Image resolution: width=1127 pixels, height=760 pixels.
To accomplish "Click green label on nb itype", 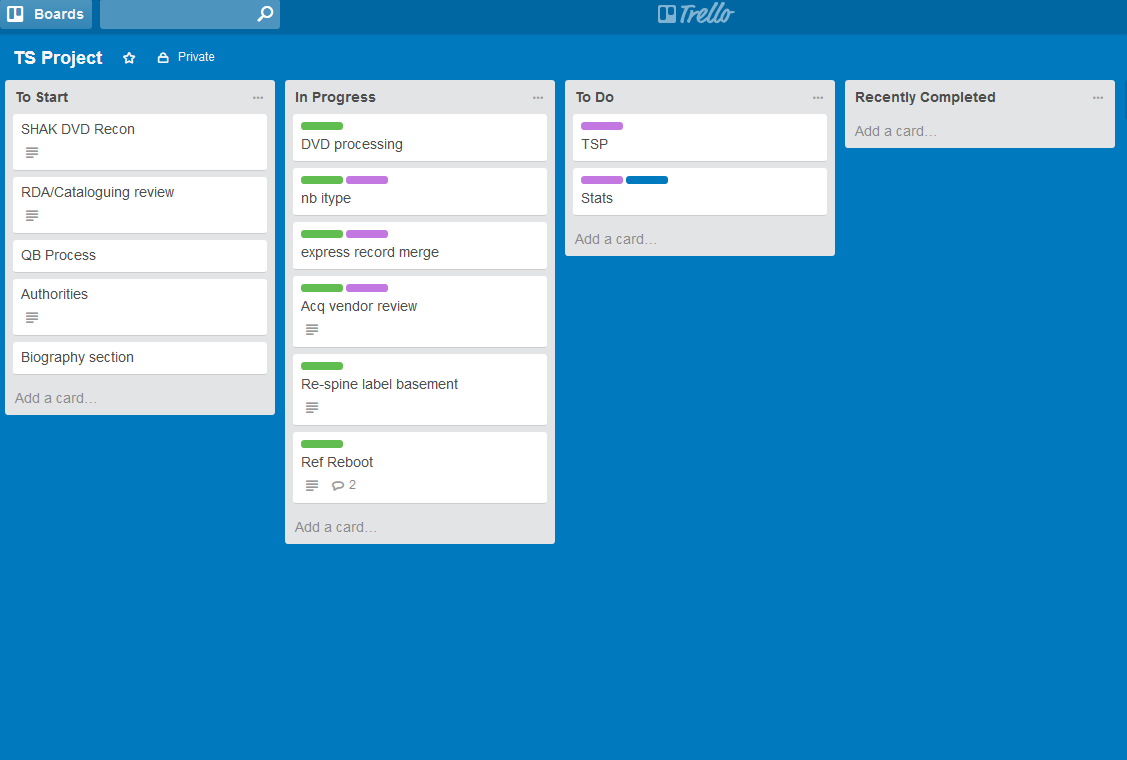I will pos(322,180).
